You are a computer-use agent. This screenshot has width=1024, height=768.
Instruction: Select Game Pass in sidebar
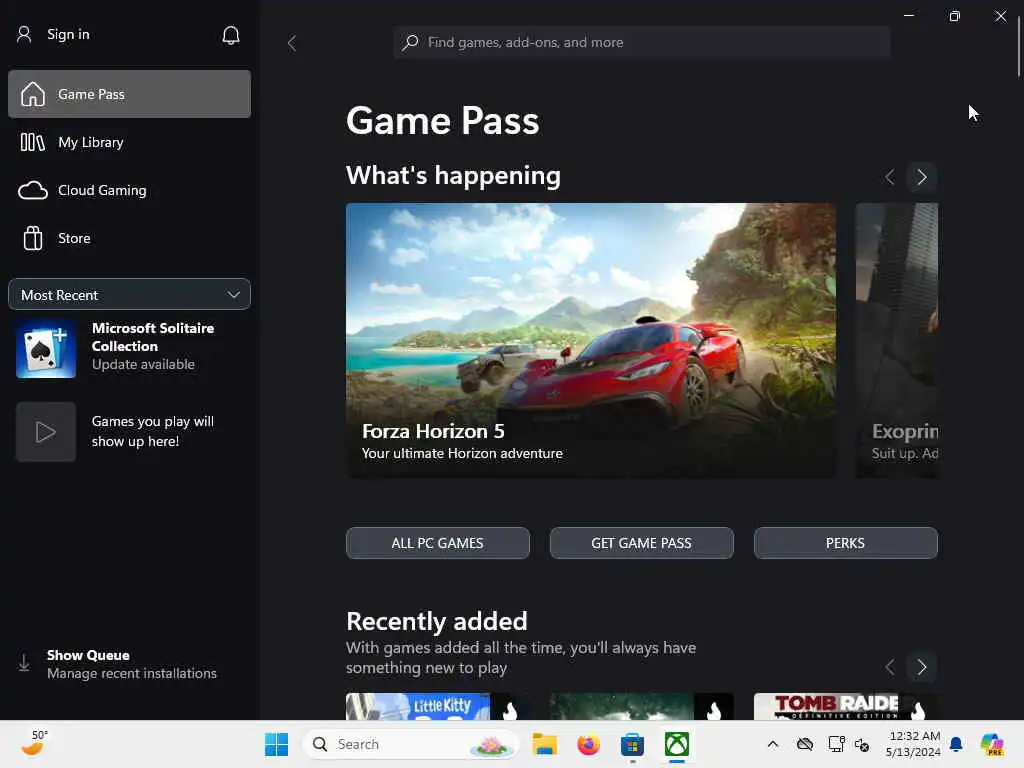129,94
